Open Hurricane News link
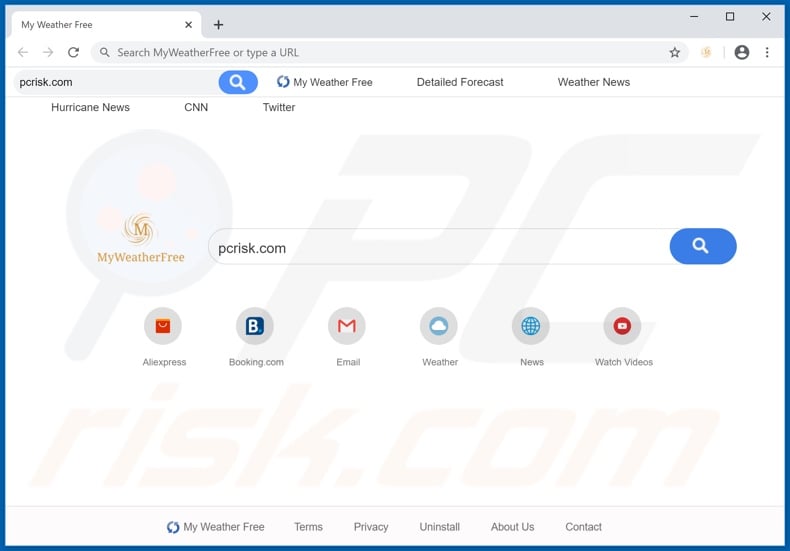 (90, 107)
